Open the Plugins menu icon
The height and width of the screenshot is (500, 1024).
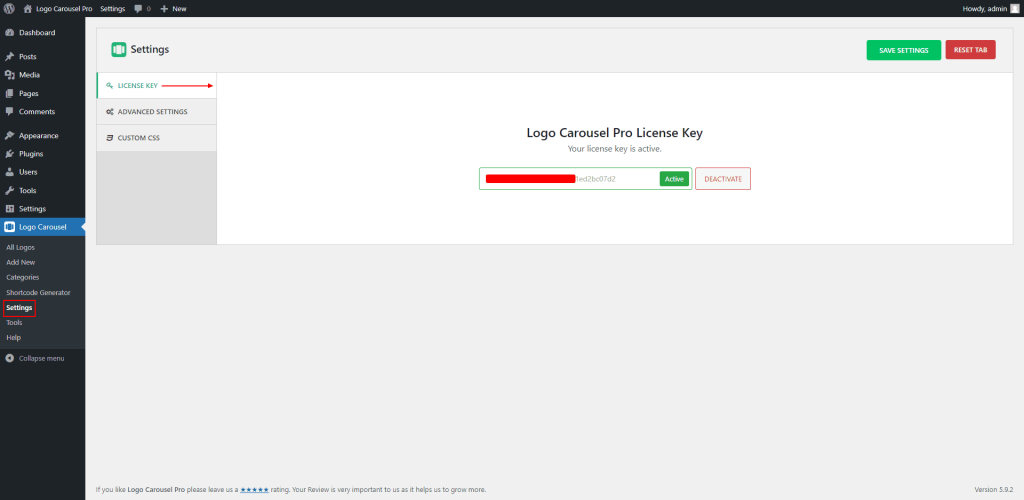click(10, 154)
